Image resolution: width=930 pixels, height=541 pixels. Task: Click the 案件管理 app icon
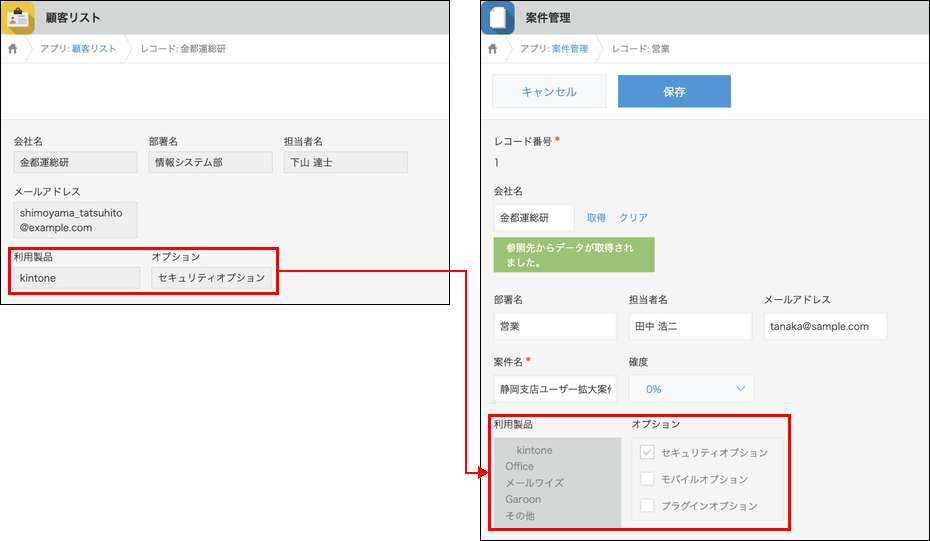click(498, 17)
